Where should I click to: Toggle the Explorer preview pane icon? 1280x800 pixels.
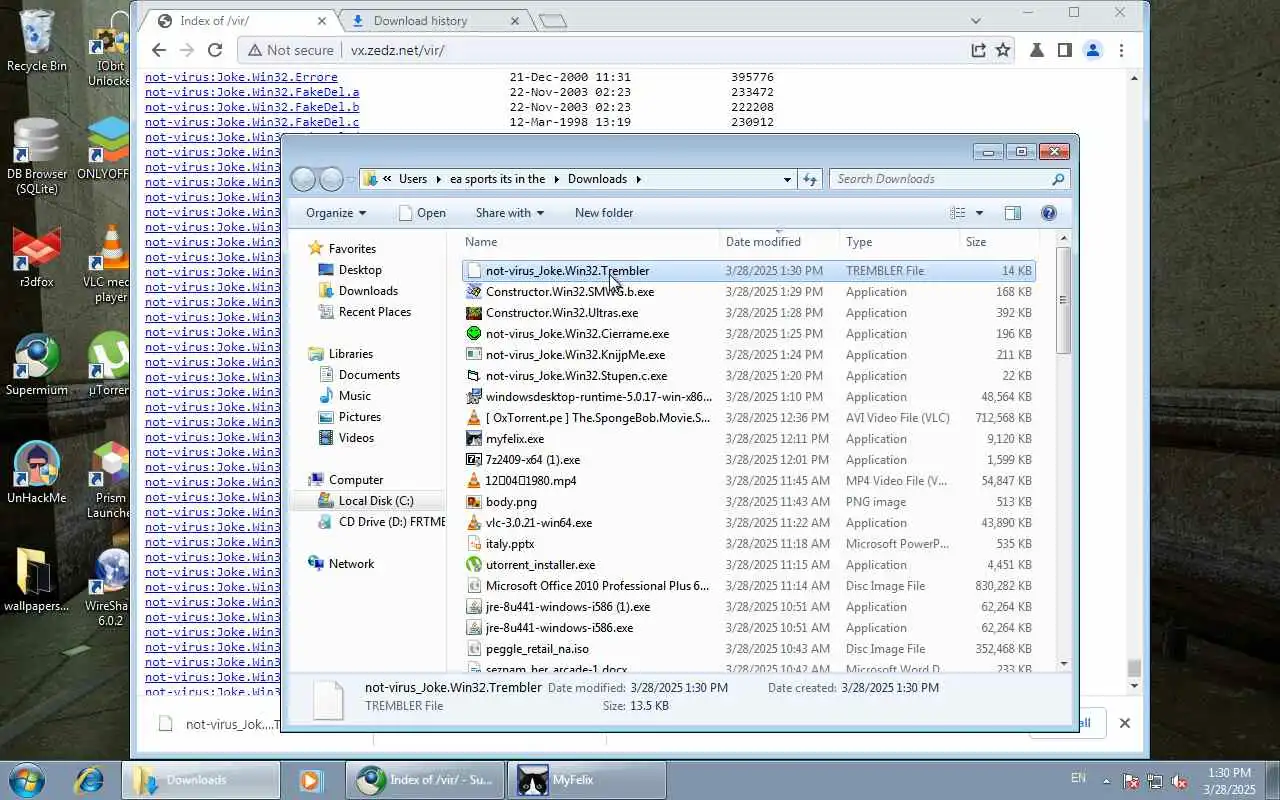[x=1013, y=213]
